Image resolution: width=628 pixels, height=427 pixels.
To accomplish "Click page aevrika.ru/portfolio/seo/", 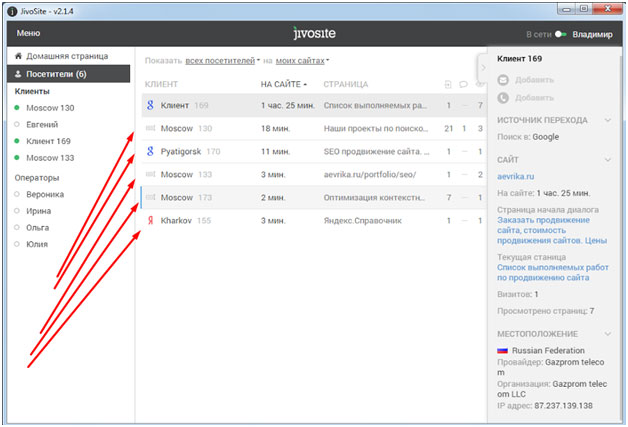I will pyautogui.click(x=370, y=175).
